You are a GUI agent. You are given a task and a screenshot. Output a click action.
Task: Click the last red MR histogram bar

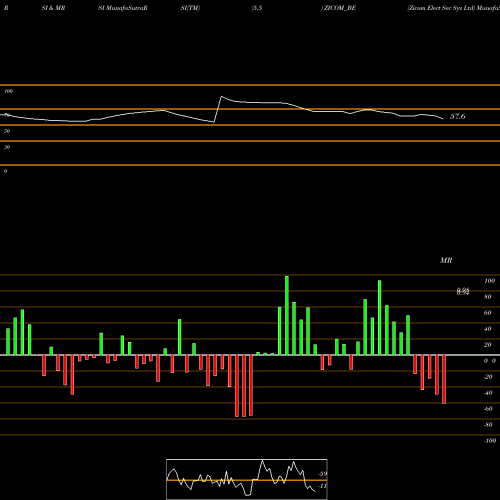pos(444,379)
